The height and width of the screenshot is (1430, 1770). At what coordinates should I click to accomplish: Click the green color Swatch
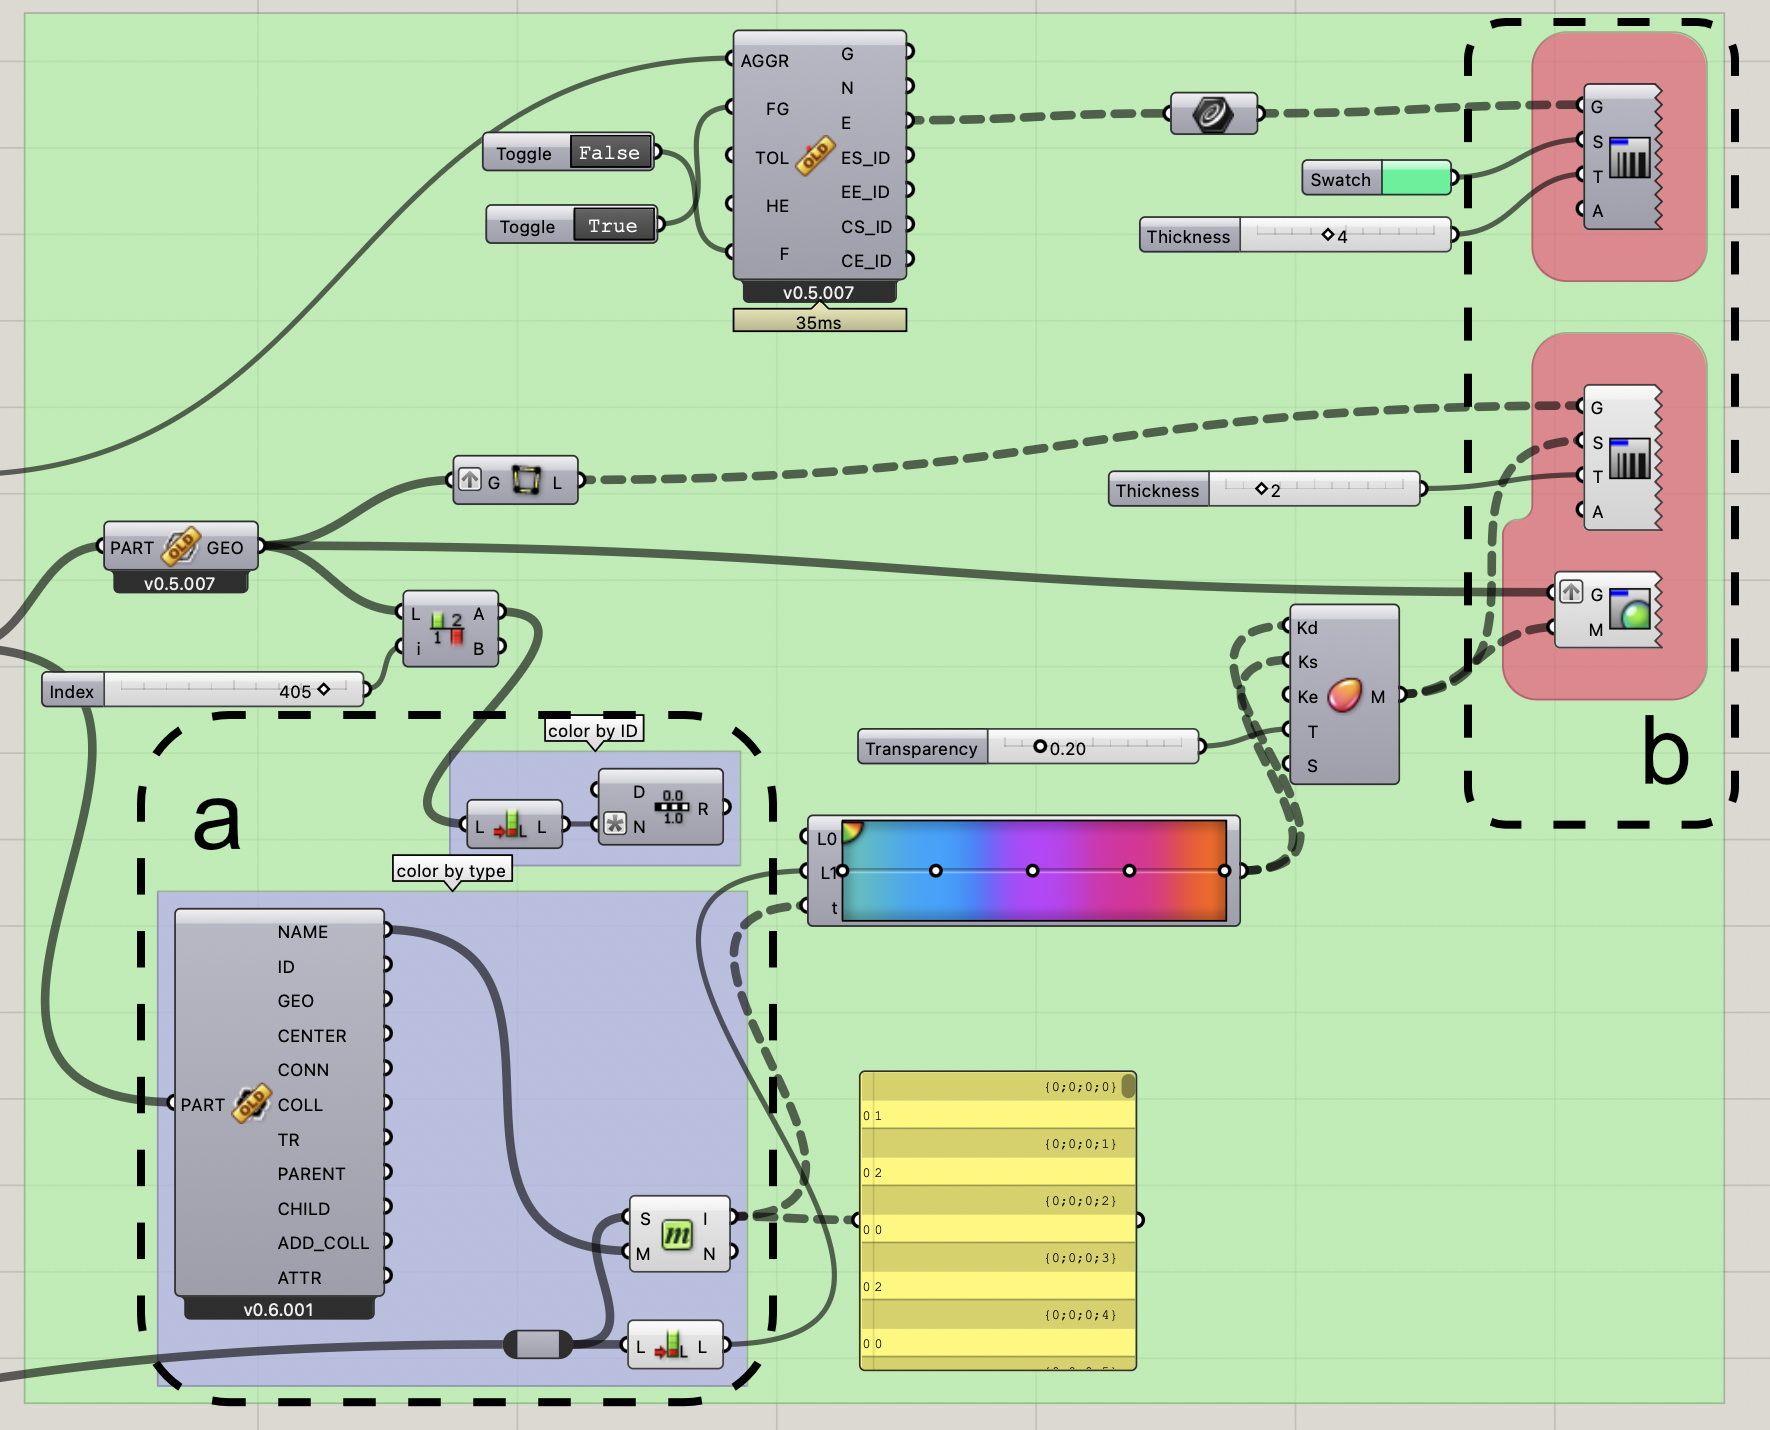point(1415,180)
